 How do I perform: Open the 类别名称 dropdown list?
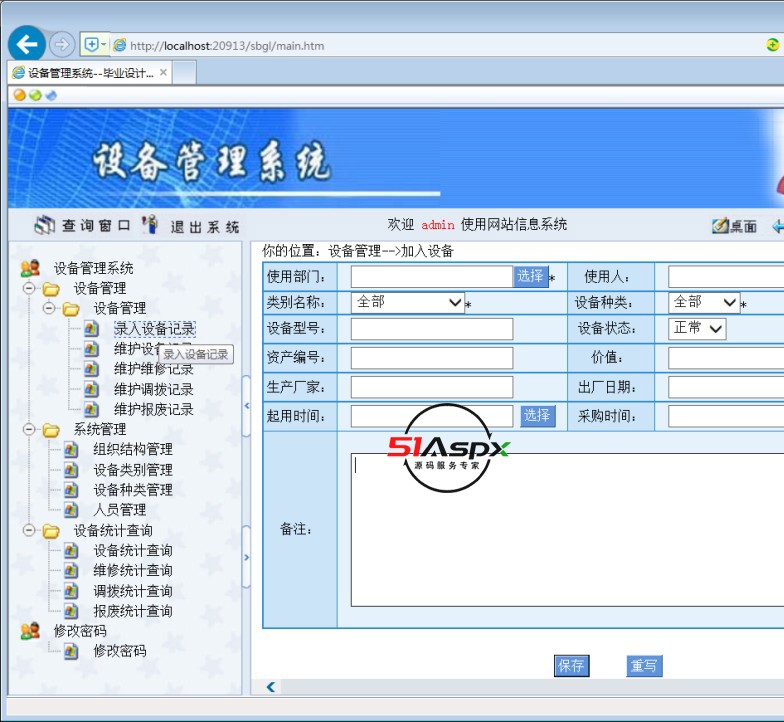pyautogui.click(x=408, y=302)
